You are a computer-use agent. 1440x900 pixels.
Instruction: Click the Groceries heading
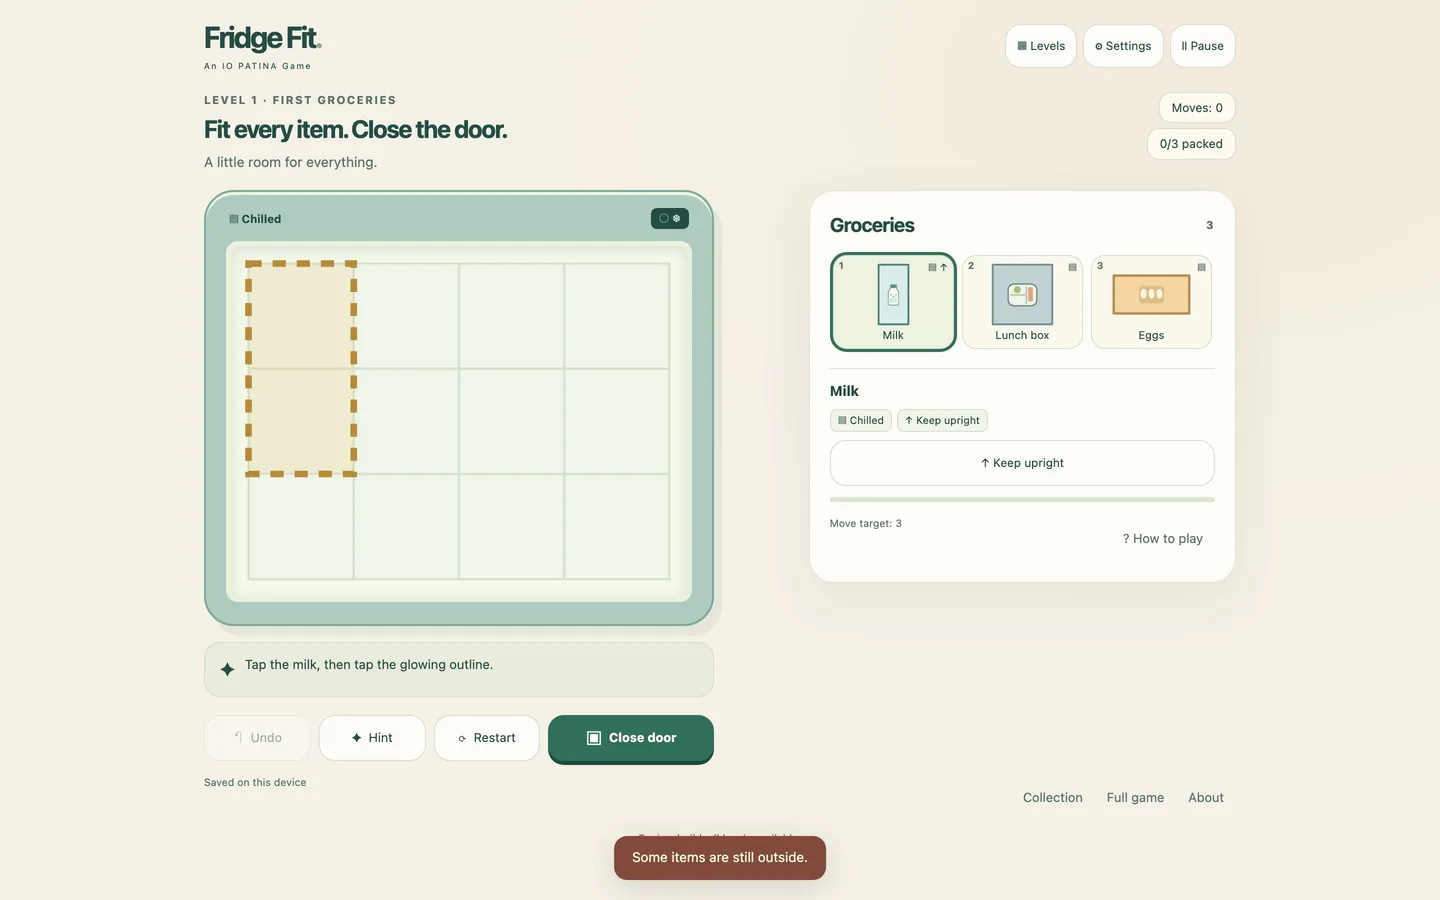pyautogui.click(x=872, y=225)
